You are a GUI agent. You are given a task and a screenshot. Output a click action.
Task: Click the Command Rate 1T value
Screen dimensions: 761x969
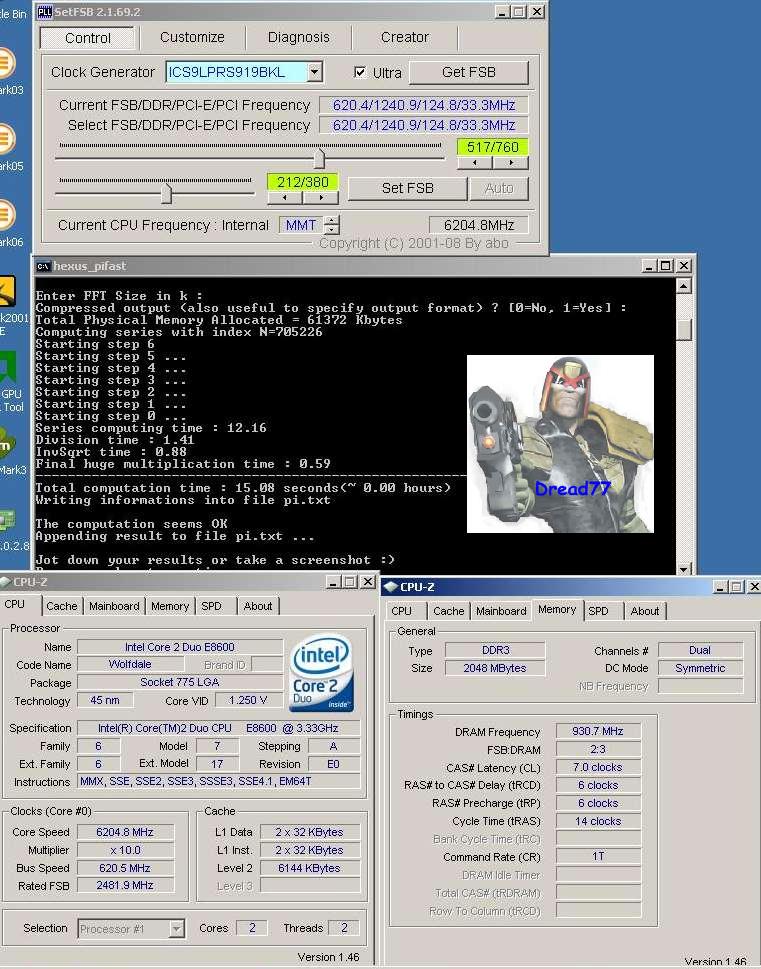click(598, 857)
